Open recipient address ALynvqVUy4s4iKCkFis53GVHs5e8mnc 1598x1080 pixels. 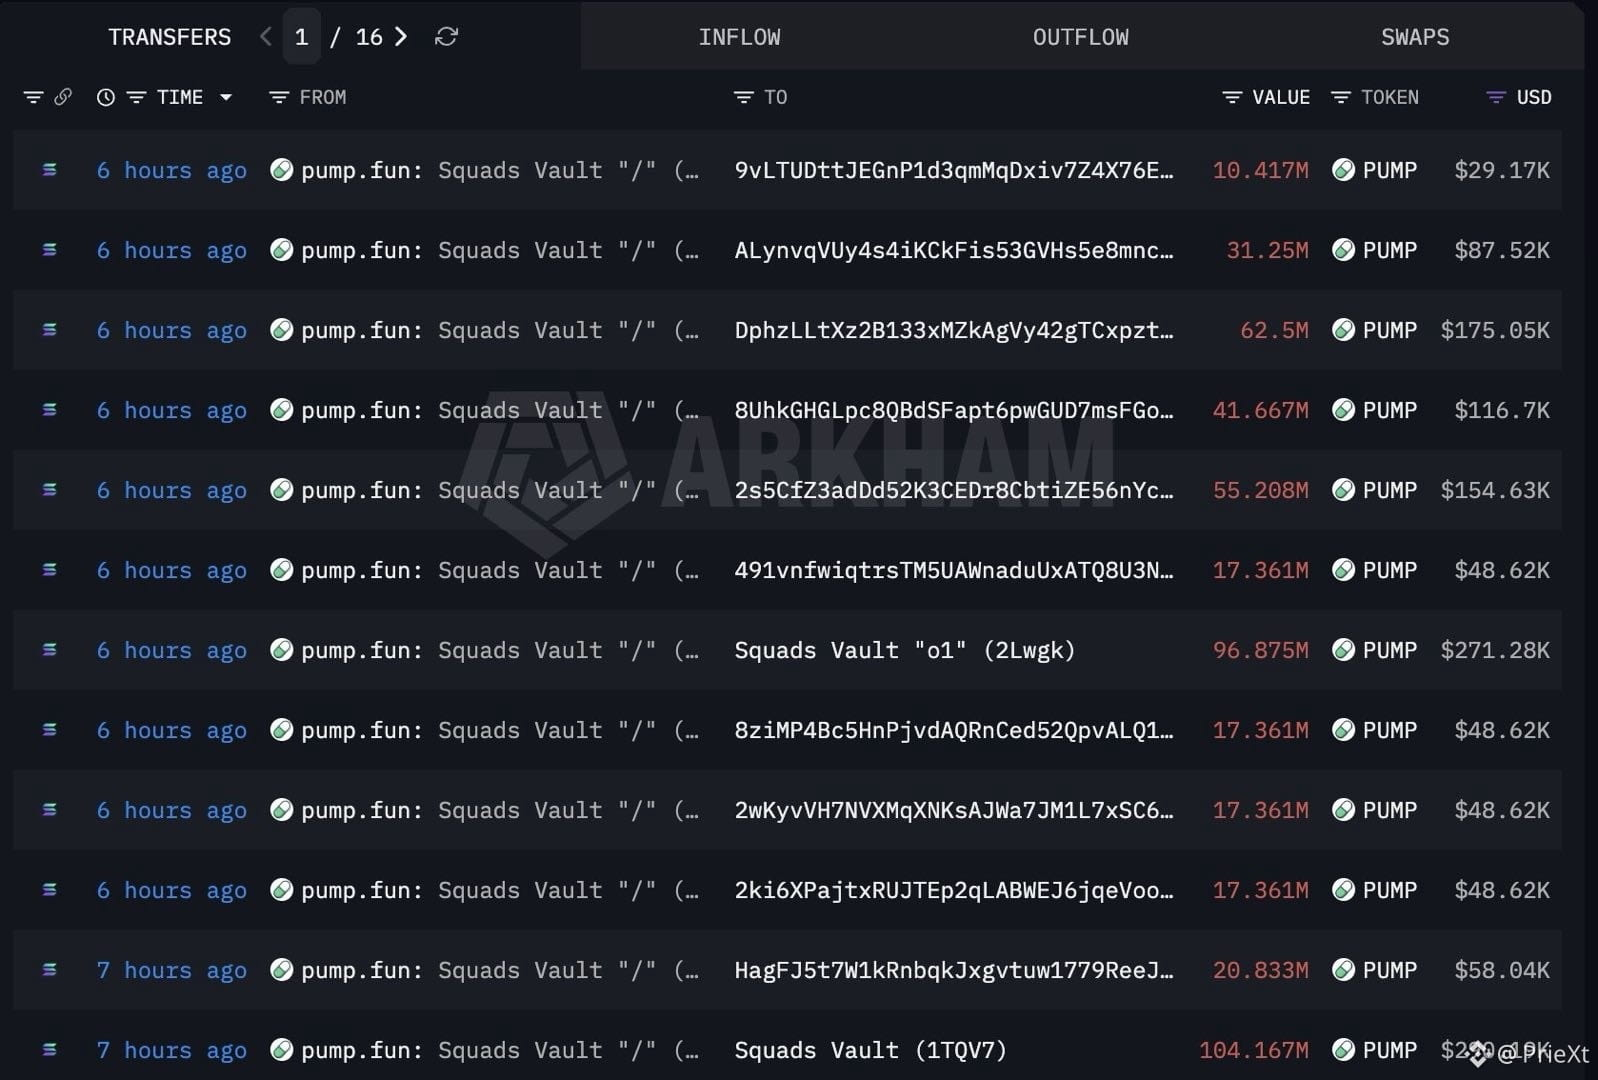954,250
